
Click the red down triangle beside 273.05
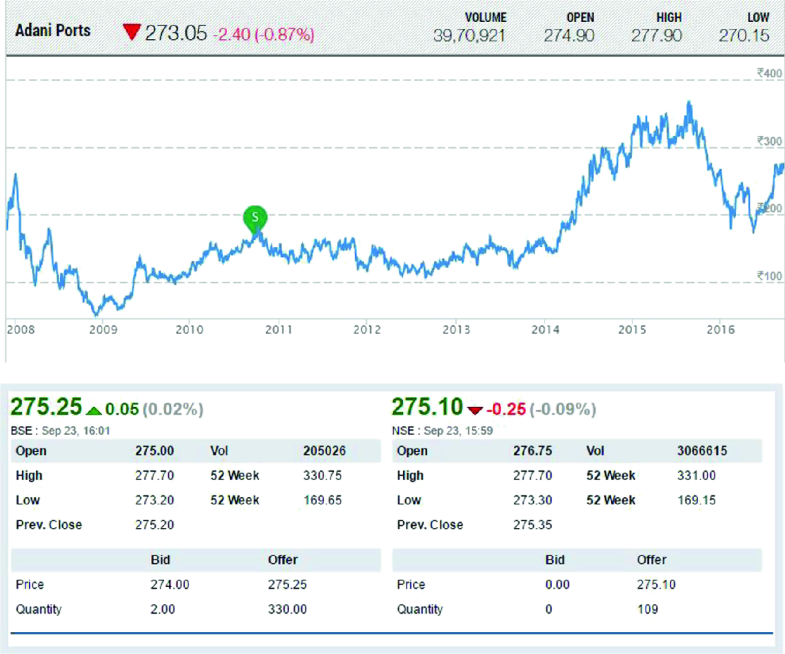pyautogui.click(x=131, y=33)
